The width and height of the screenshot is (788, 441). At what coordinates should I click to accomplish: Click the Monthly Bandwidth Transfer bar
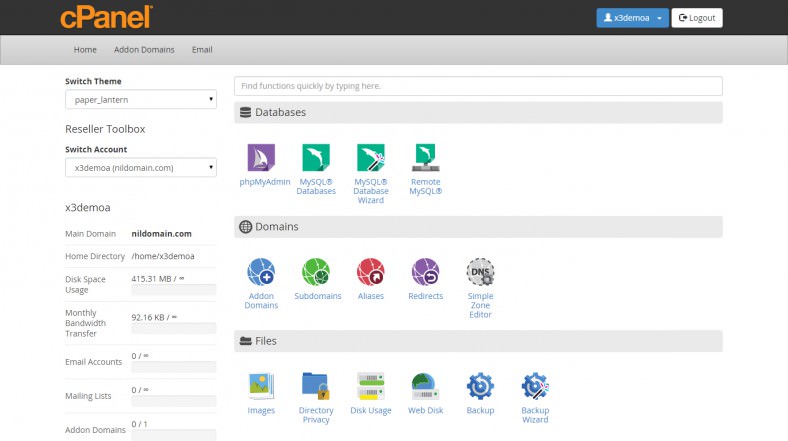click(174, 328)
